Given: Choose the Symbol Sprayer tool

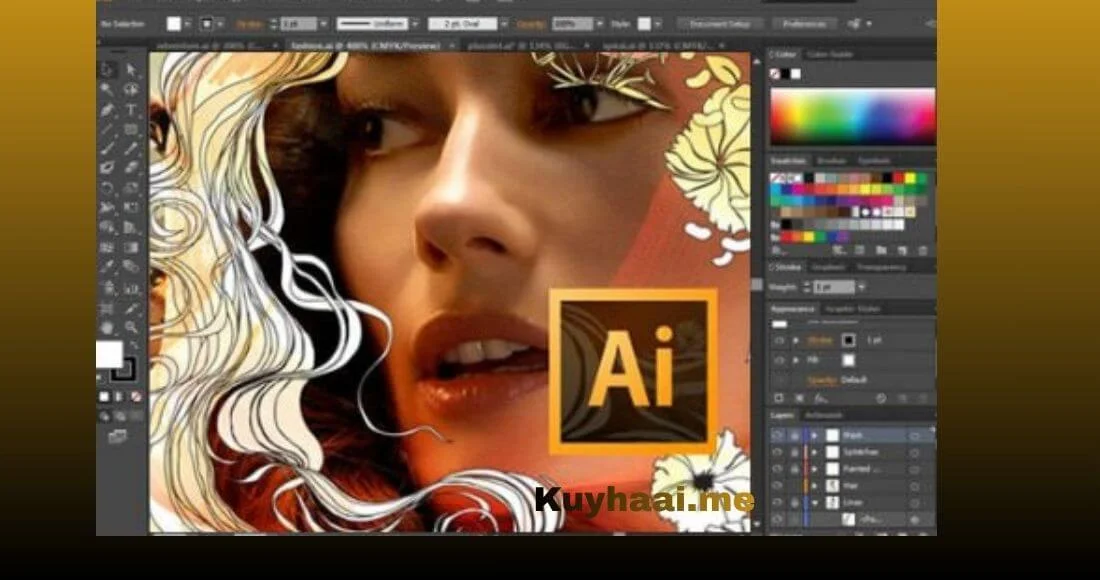Looking at the screenshot, I should (107, 288).
